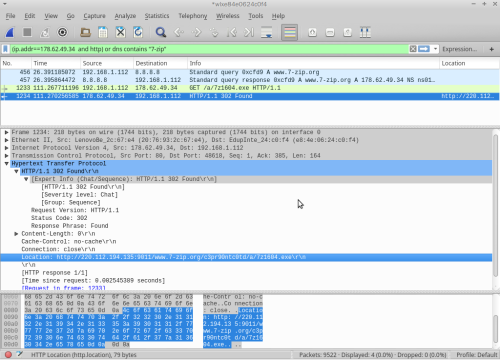Restart the current capture

coord(45,32)
